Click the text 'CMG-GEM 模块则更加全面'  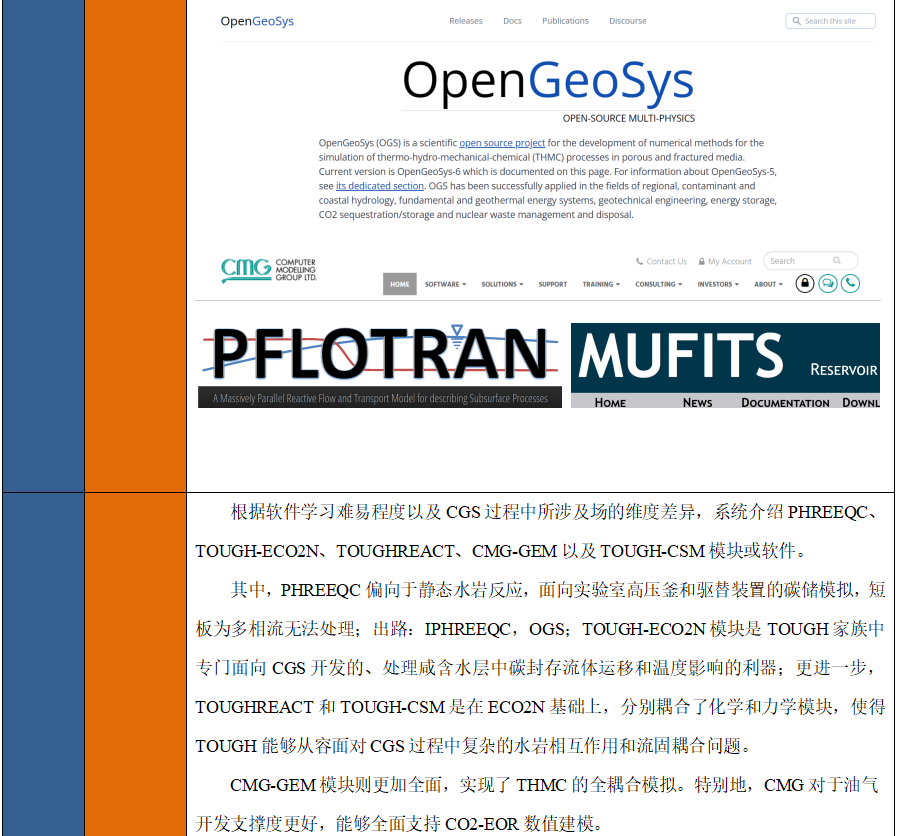(336, 784)
